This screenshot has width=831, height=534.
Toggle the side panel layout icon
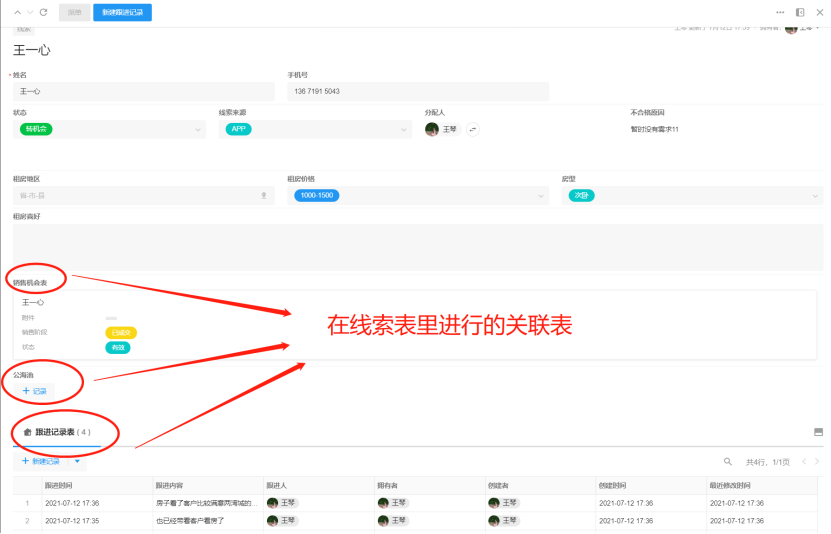click(x=800, y=12)
